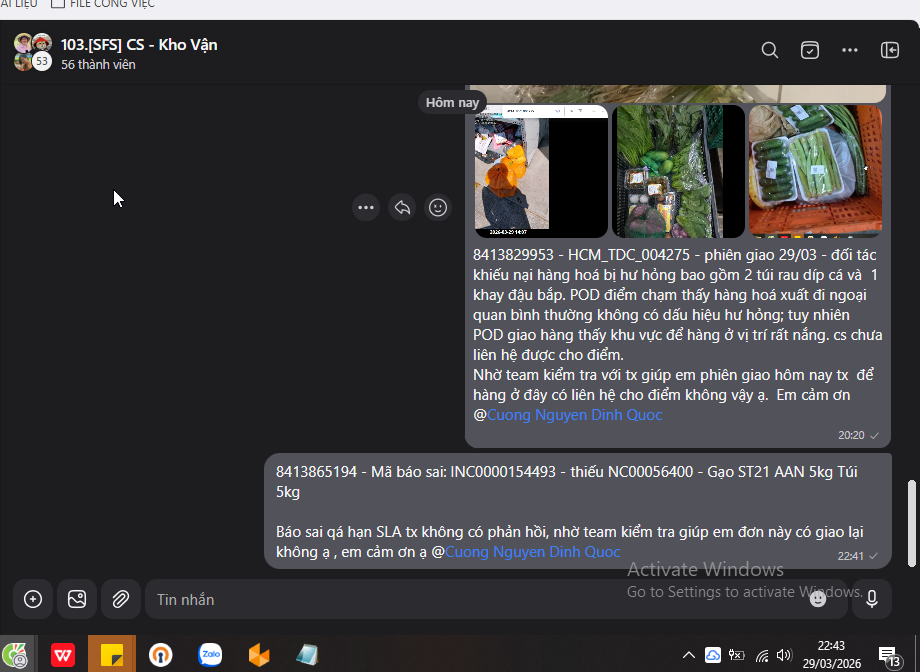Screen dimensions: 920x672
Task: Open Wi-Fi network tray icon
Action: [762, 655]
